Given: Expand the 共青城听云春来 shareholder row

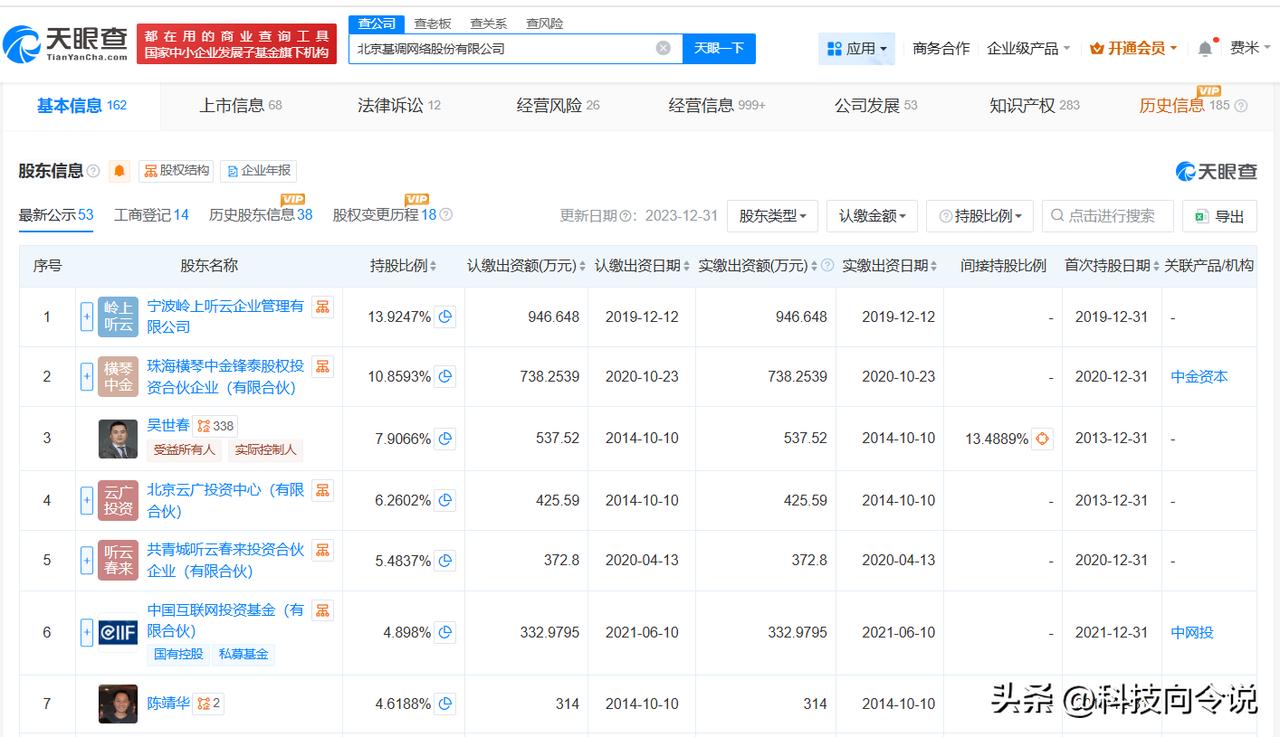Looking at the screenshot, I should (x=87, y=560).
